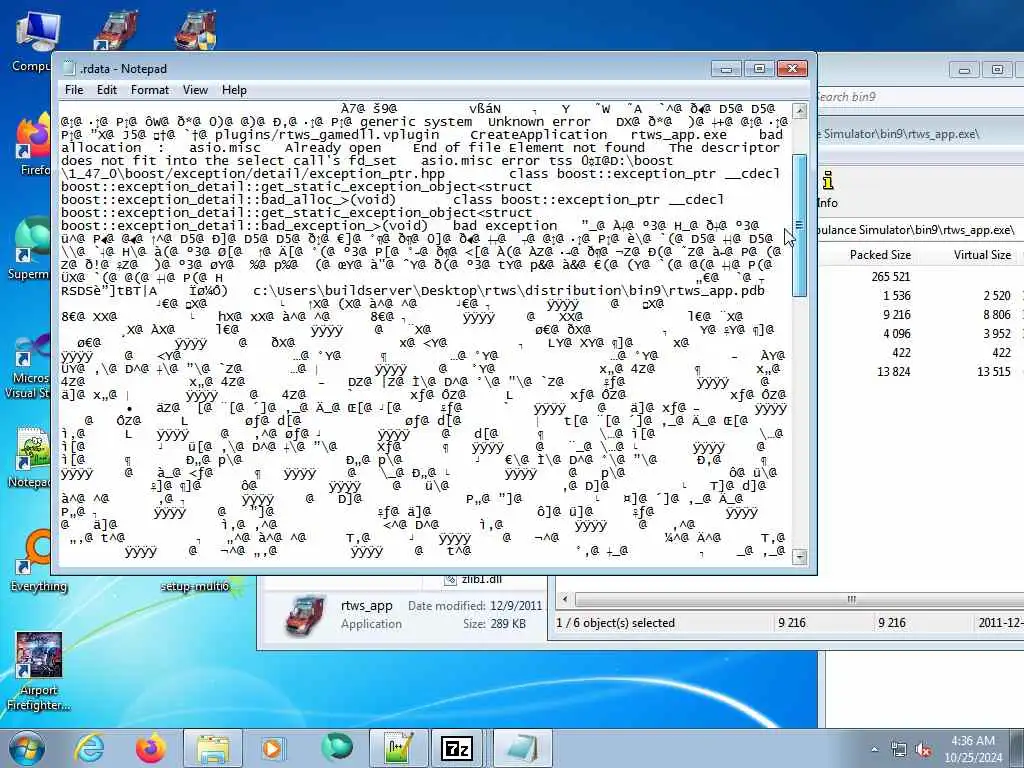Click the 7-Zip horizontal scrollbar left arrow

(564, 599)
